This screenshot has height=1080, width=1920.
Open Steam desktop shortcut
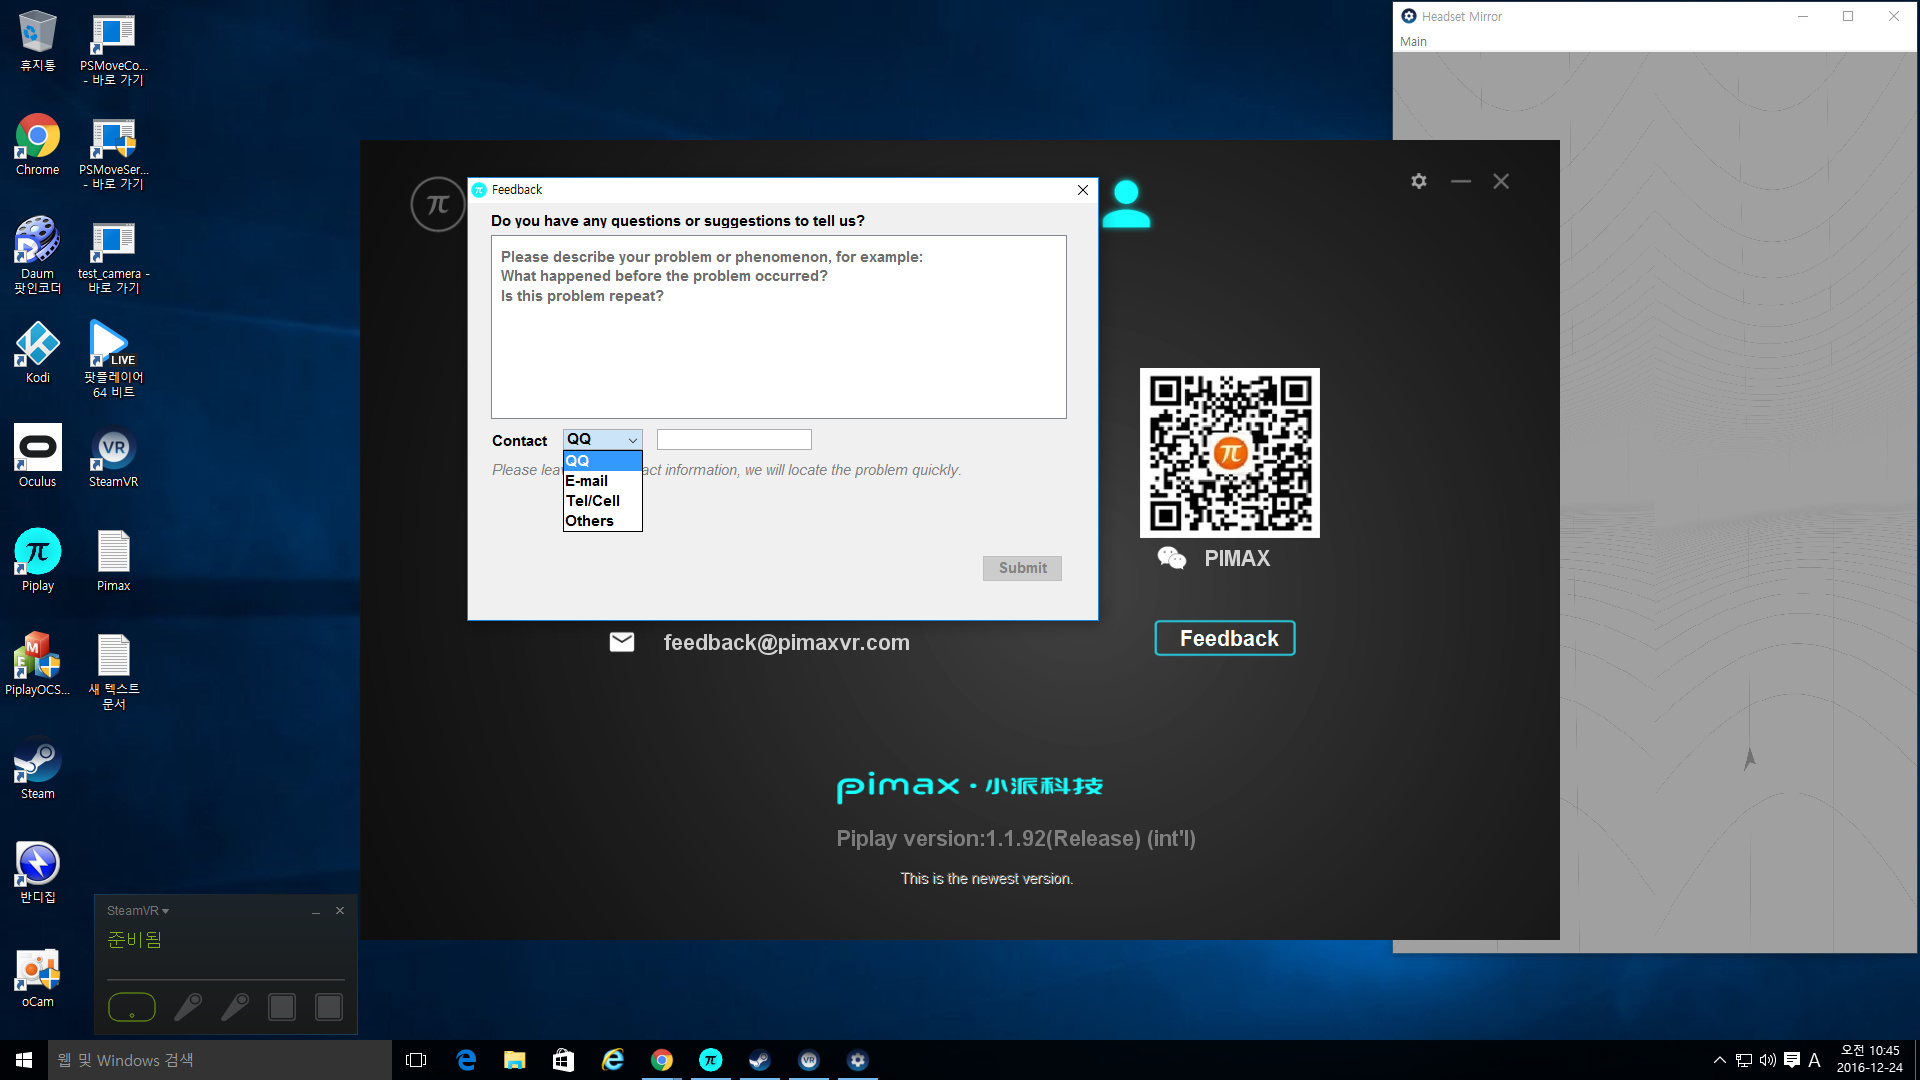coord(37,769)
